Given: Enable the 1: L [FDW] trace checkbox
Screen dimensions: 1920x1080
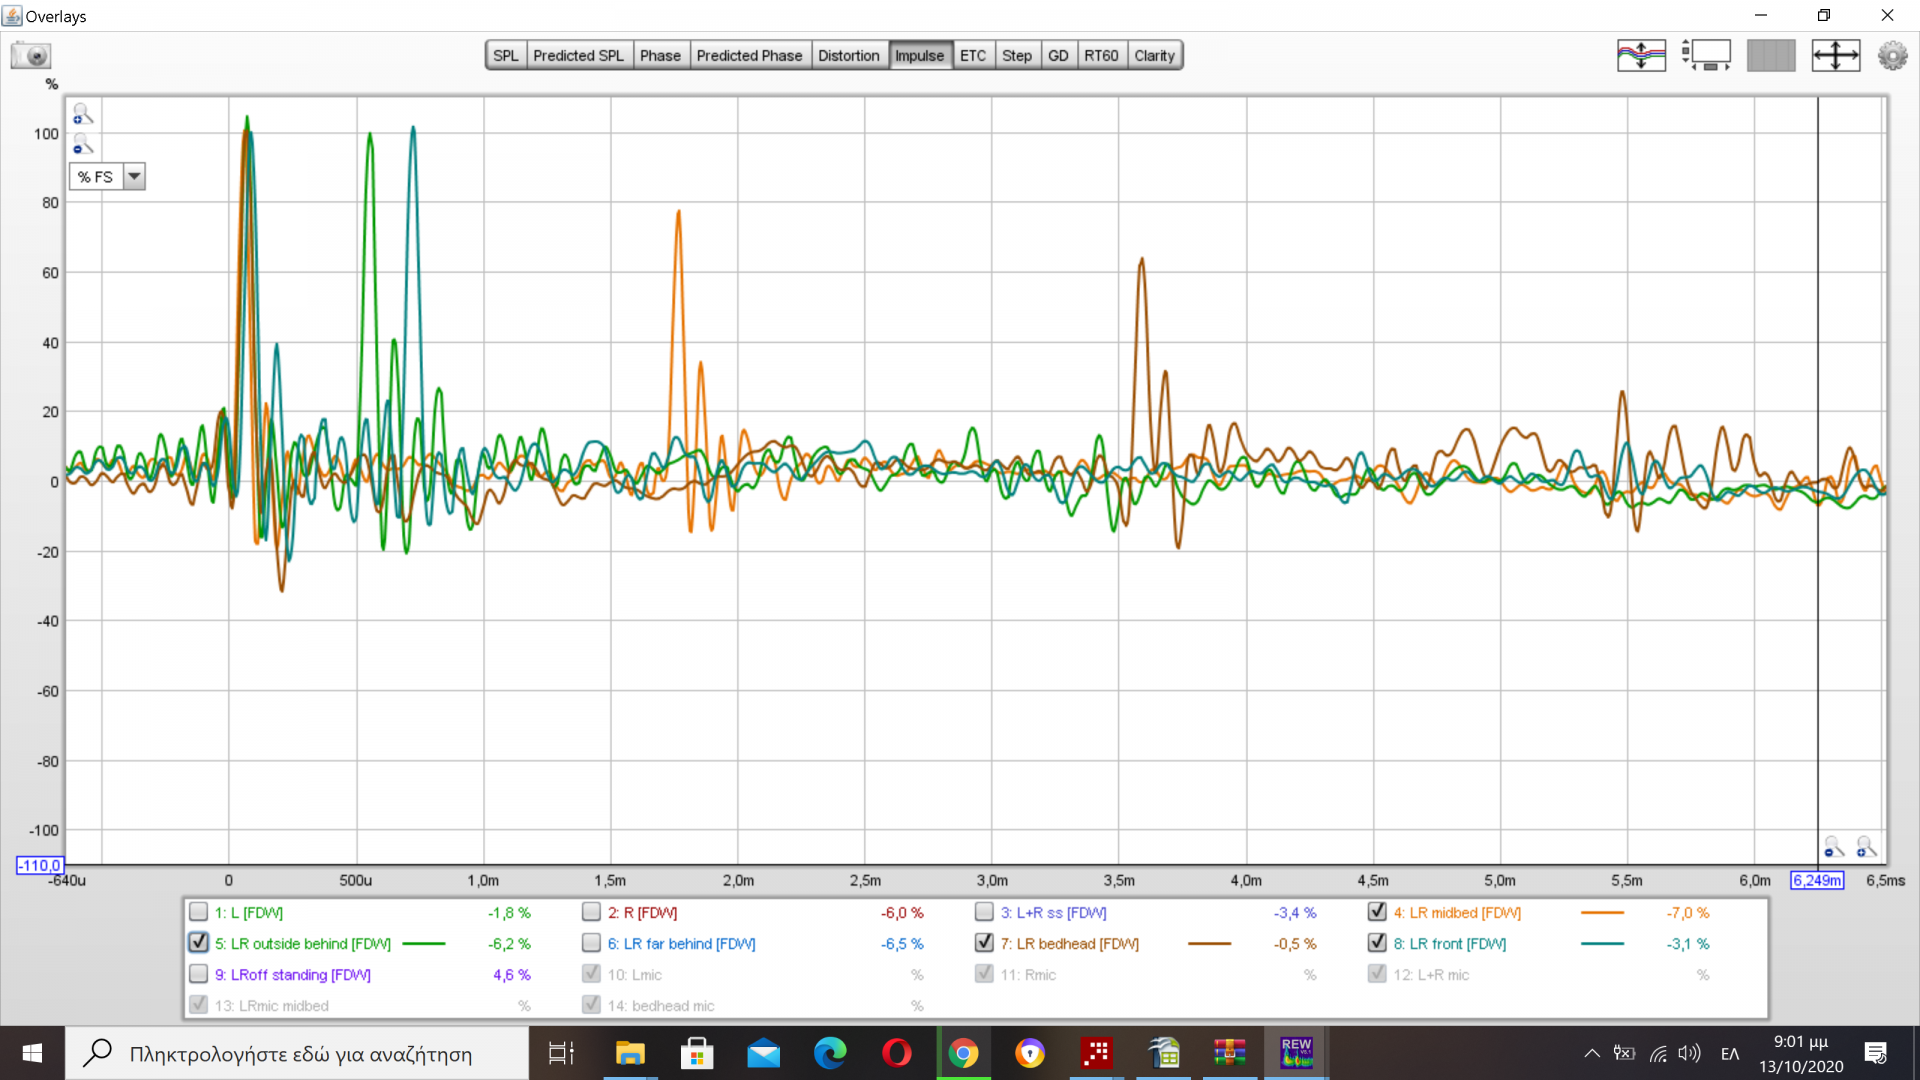Looking at the screenshot, I should 198,912.
